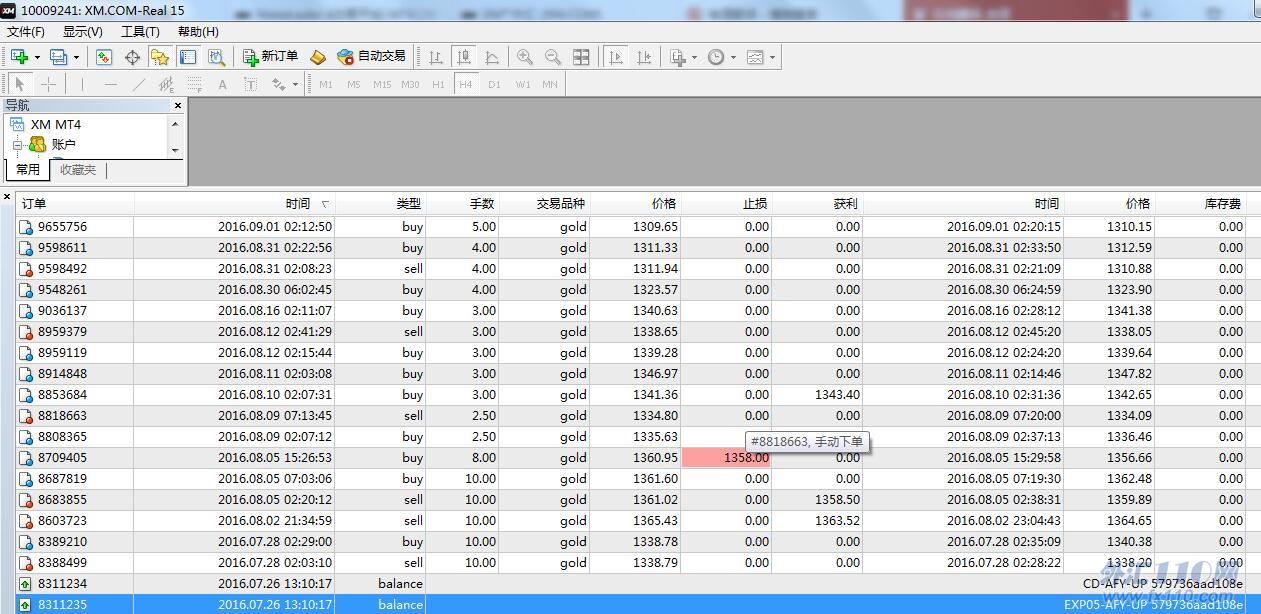The height and width of the screenshot is (614, 1261).
Task: Close the terminal history panel
Action: tap(7, 197)
